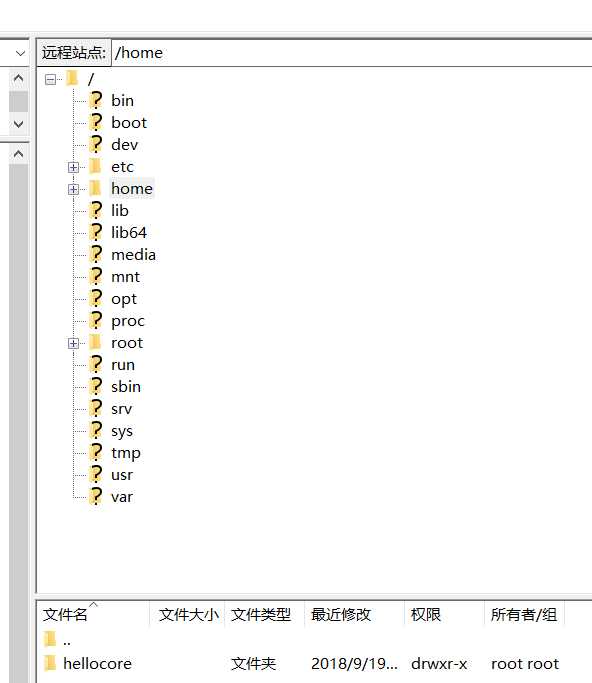Select the tmp directory in tree

point(126,453)
